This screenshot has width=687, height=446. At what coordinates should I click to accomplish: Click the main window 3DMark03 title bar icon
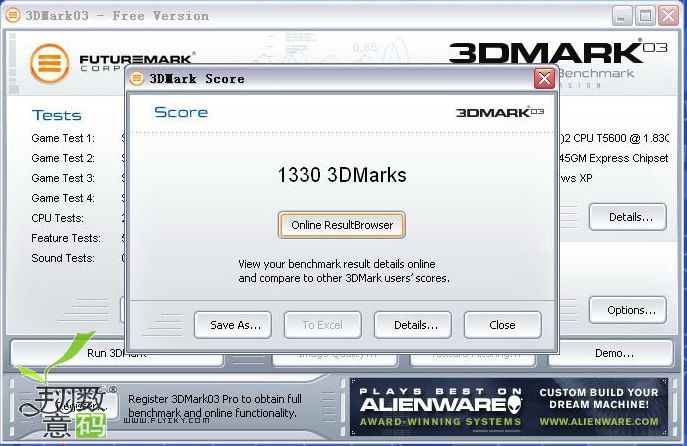tap(13, 15)
